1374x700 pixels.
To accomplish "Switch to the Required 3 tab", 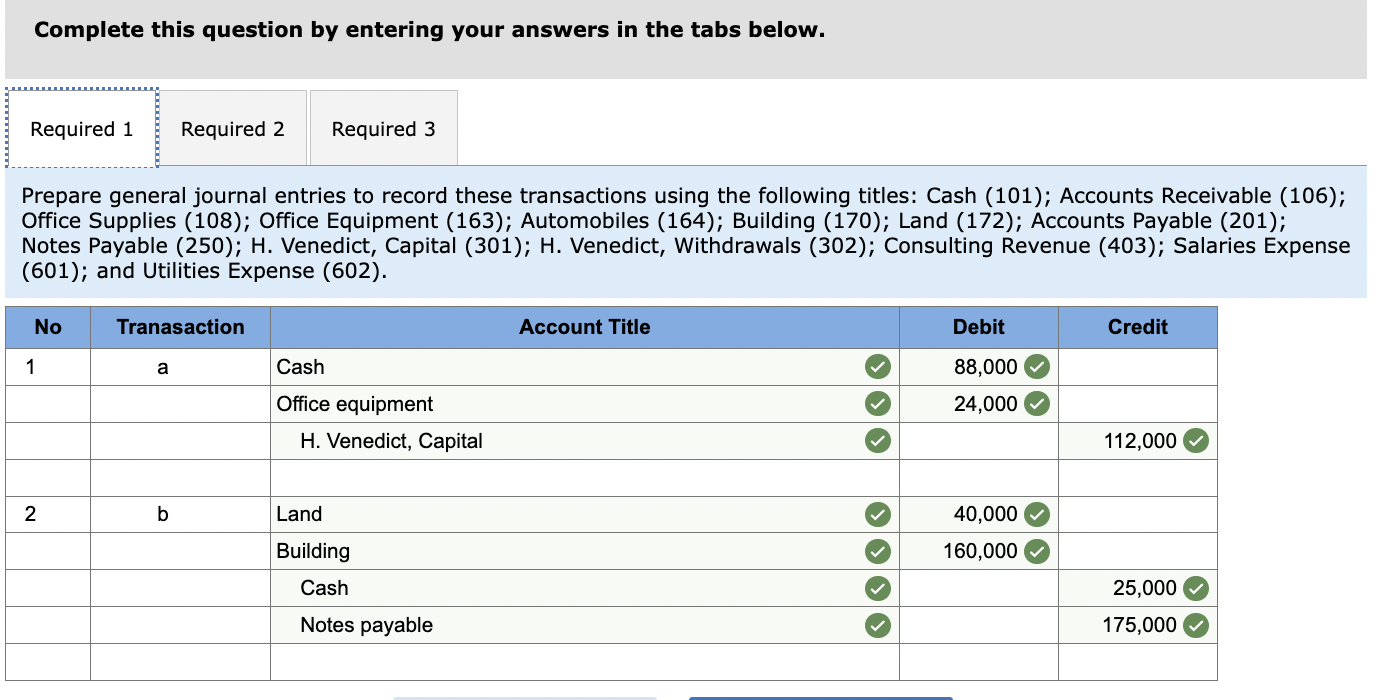I will click(x=383, y=128).
